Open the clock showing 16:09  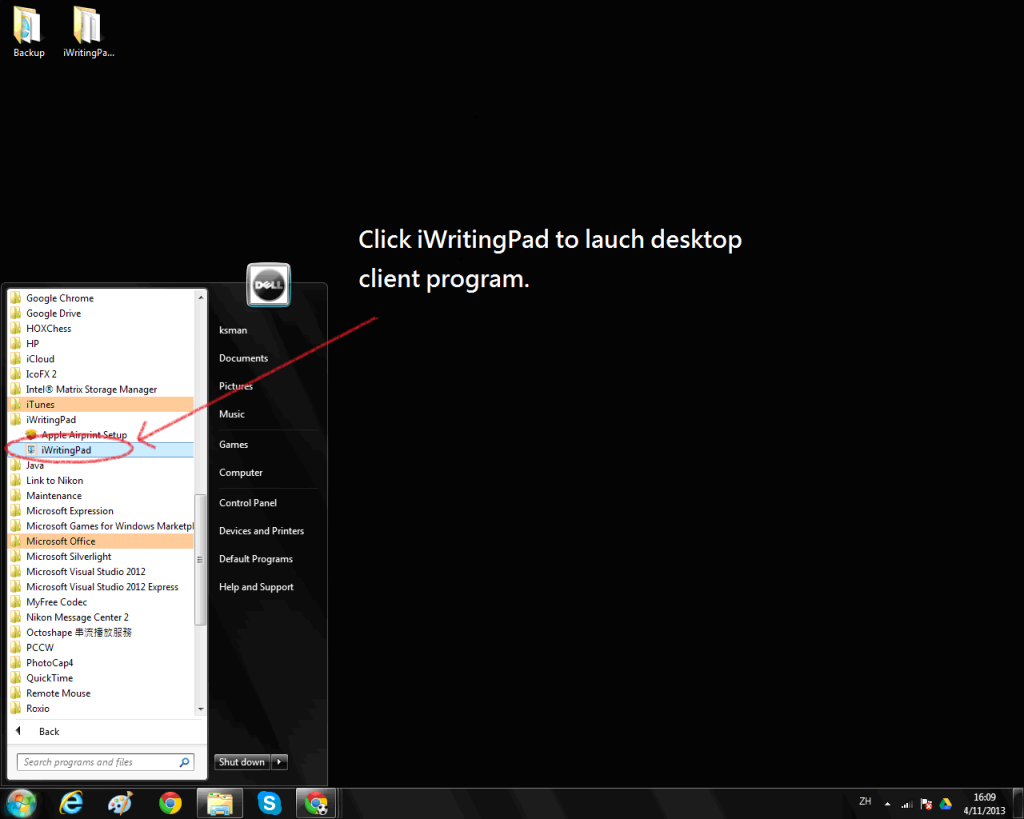(984, 804)
